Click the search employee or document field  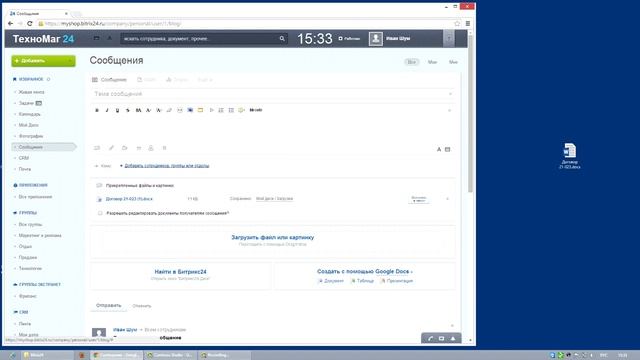[x=199, y=39]
